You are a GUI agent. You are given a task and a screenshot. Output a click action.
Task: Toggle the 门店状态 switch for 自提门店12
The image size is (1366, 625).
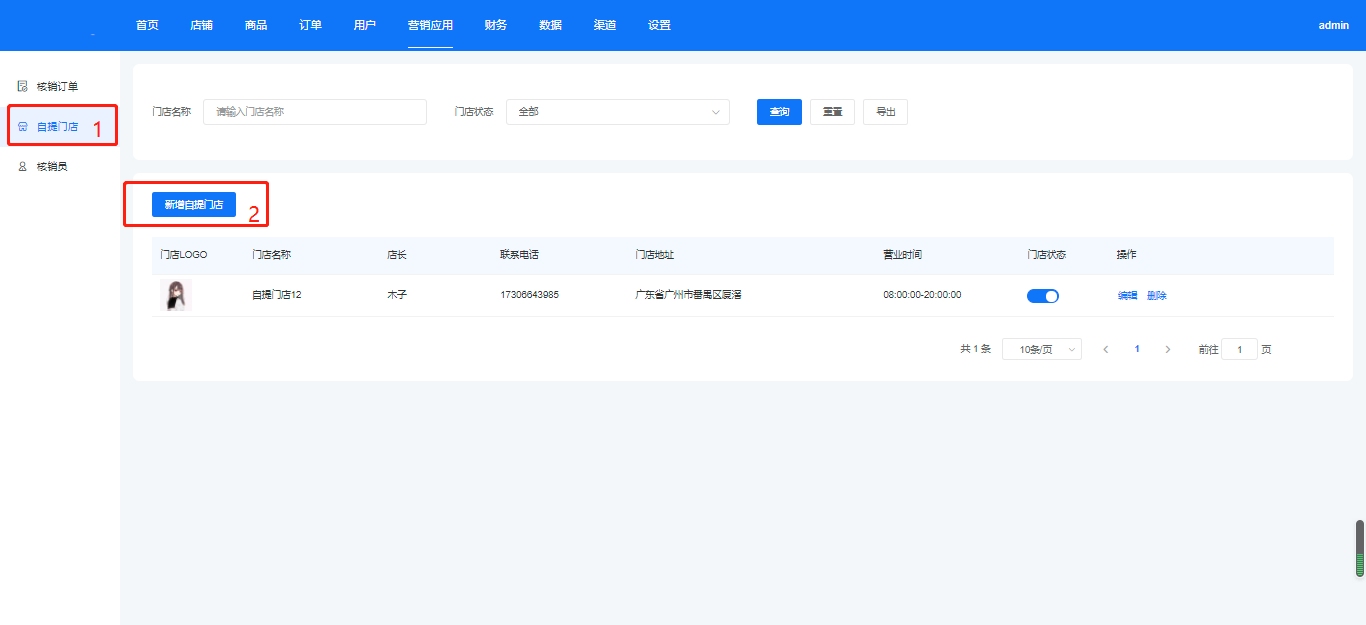click(1042, 296)
